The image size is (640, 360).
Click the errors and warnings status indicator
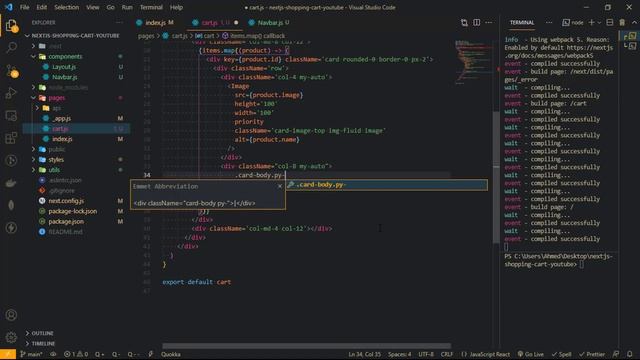tap(76, 354)
